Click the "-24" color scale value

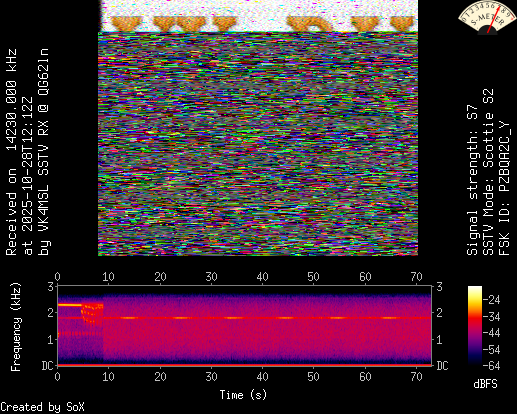click(x=492, y=300)
